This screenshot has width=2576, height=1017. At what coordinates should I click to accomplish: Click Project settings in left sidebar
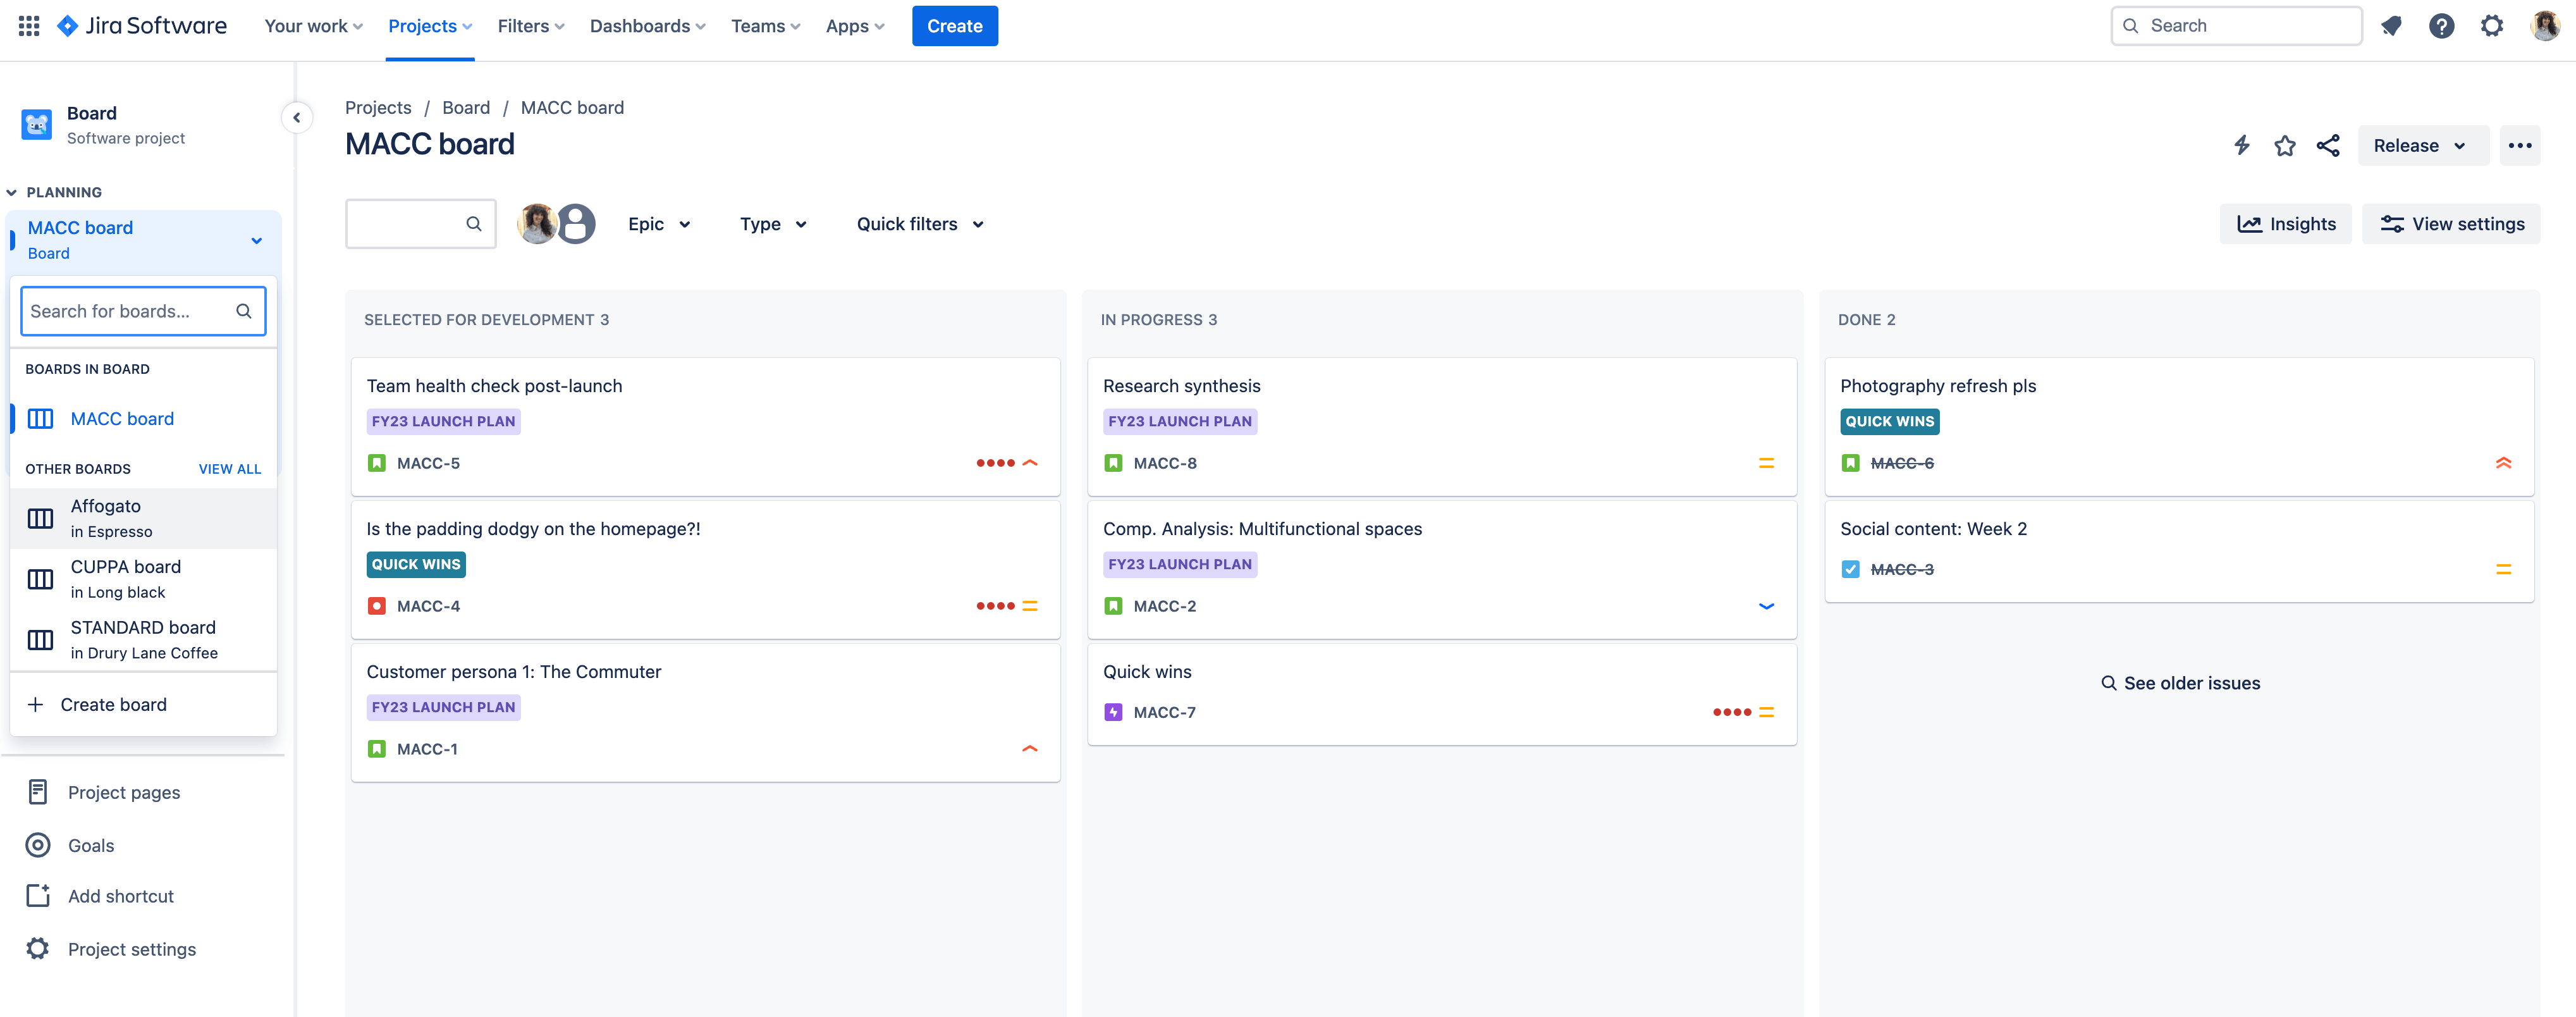click(132, 948)
